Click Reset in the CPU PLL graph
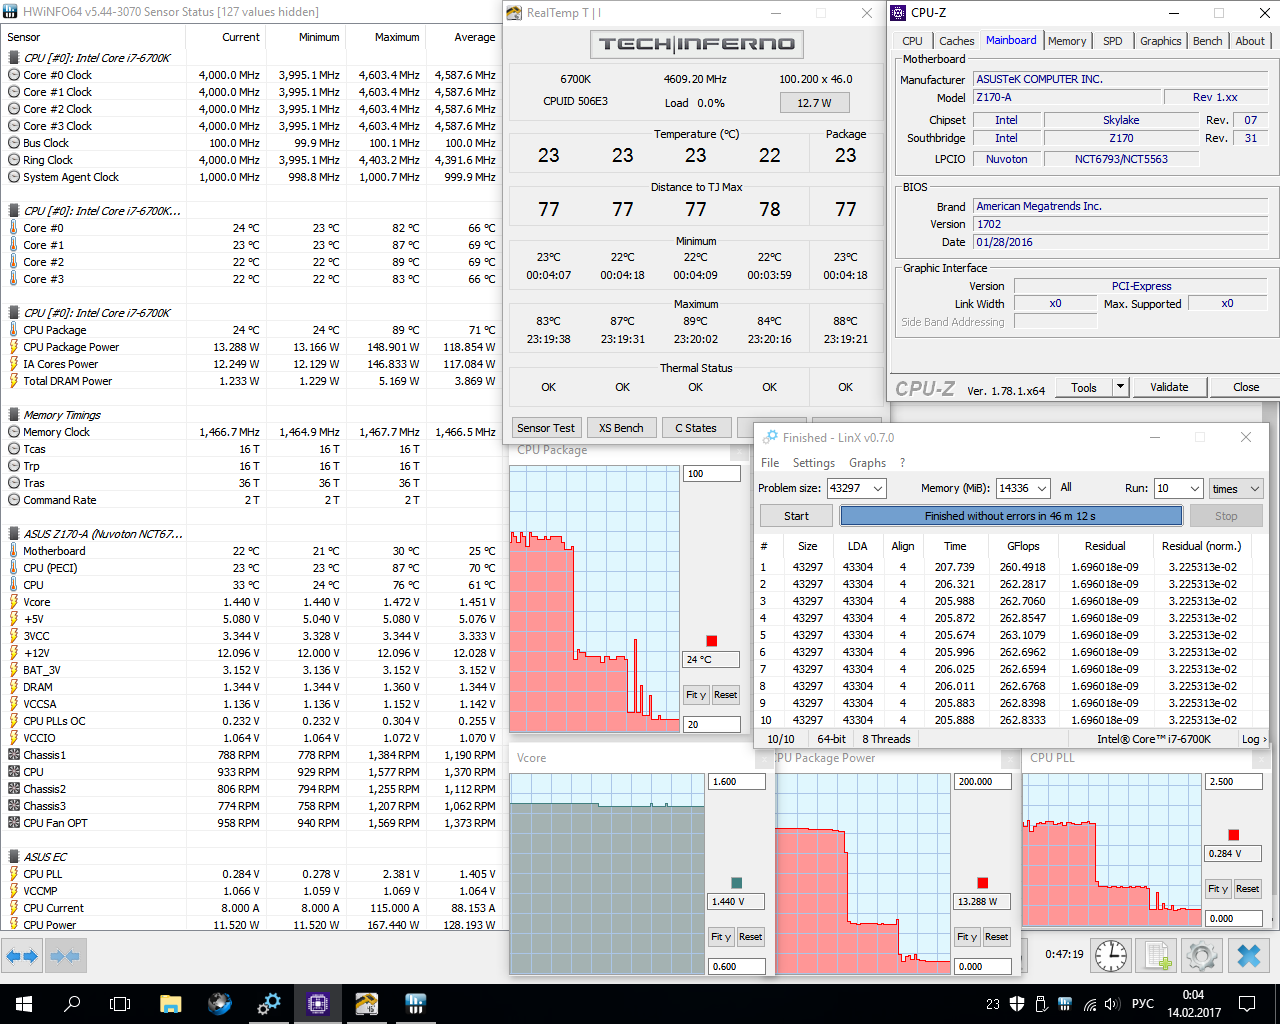Image resolution: width=1280 pixels, height=1024 pixels. 1247,889
